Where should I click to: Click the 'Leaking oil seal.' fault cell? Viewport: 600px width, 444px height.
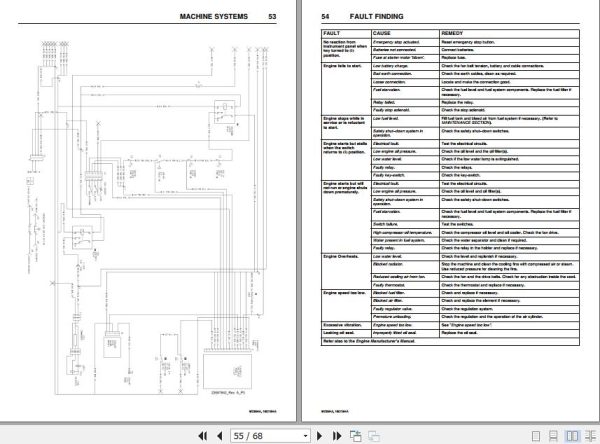tap(346, 333)
